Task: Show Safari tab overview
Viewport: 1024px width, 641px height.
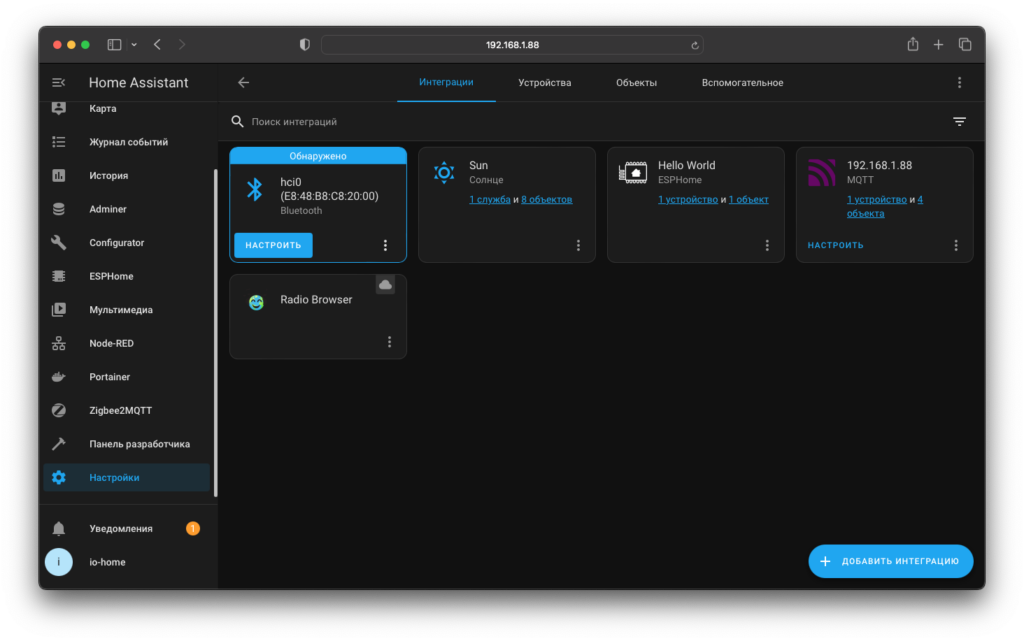Action: coord(965,44)
